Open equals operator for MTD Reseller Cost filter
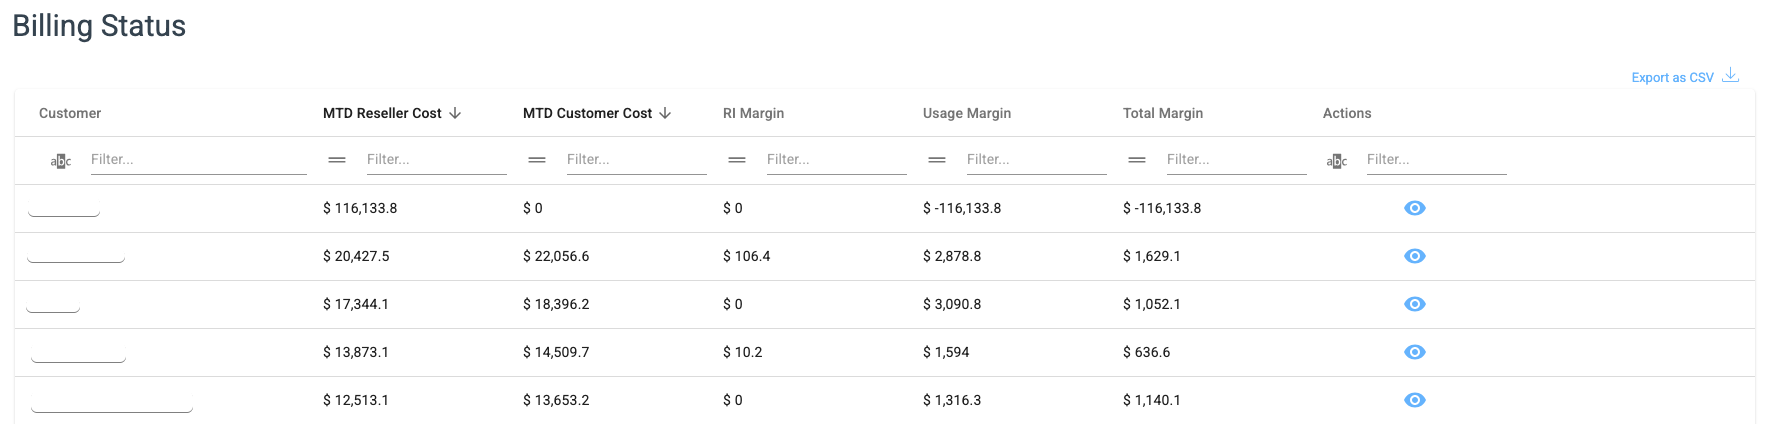1784x424 pixels. [x=337, y=160]
